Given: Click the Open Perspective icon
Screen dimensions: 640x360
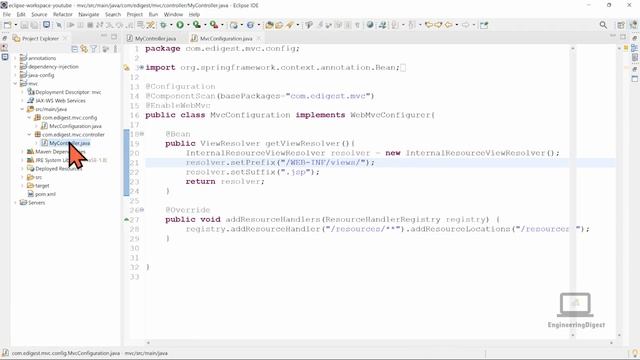Looking at the screenshot, I should [621, 25].
